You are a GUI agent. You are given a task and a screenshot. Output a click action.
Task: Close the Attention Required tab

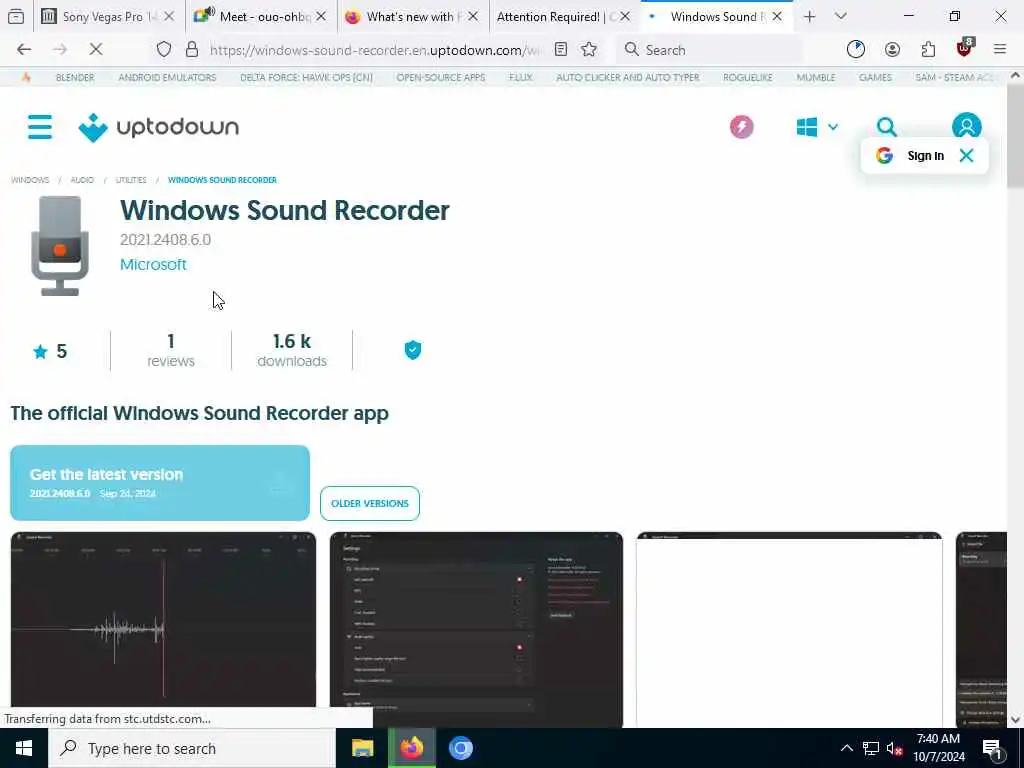pyautogui.click(x=625, y=17)
